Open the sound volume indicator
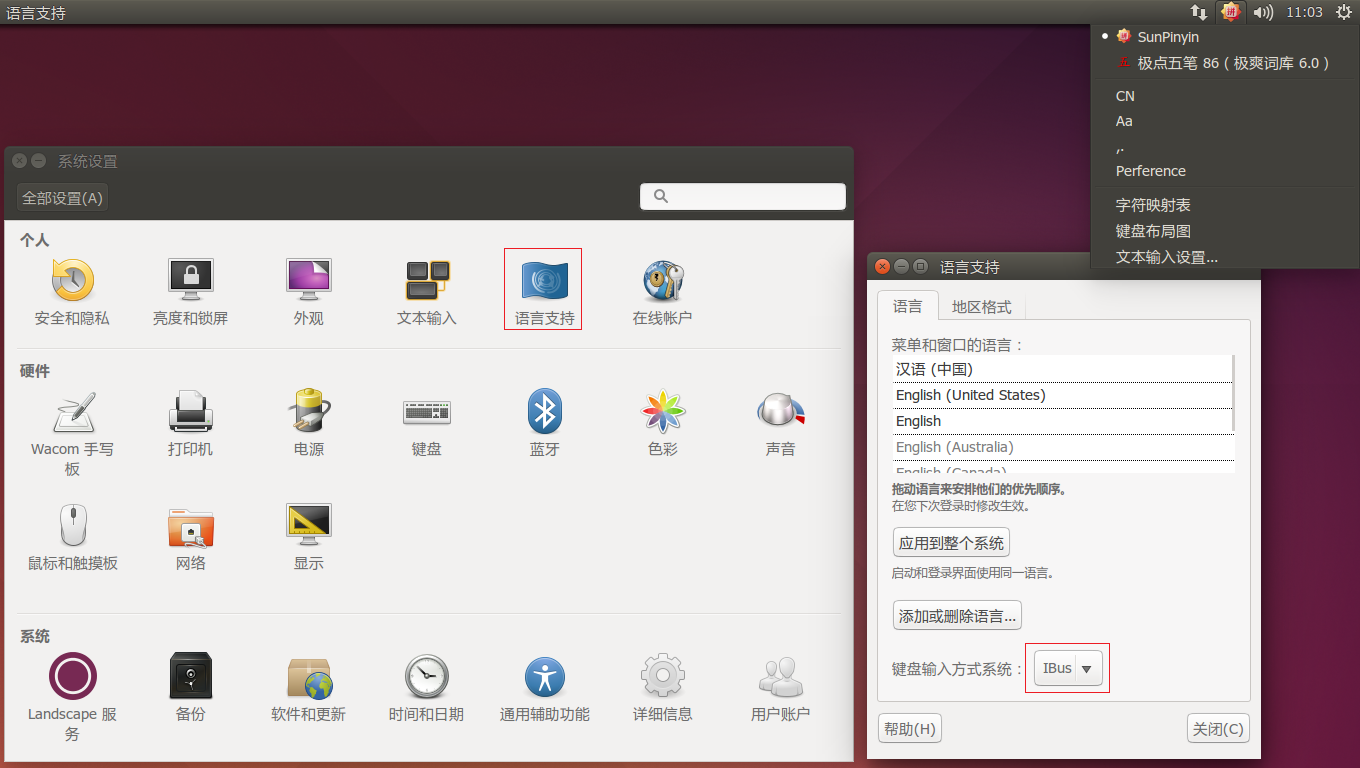This screenshot has height=768, width=1360. [x=1263, y=12]
